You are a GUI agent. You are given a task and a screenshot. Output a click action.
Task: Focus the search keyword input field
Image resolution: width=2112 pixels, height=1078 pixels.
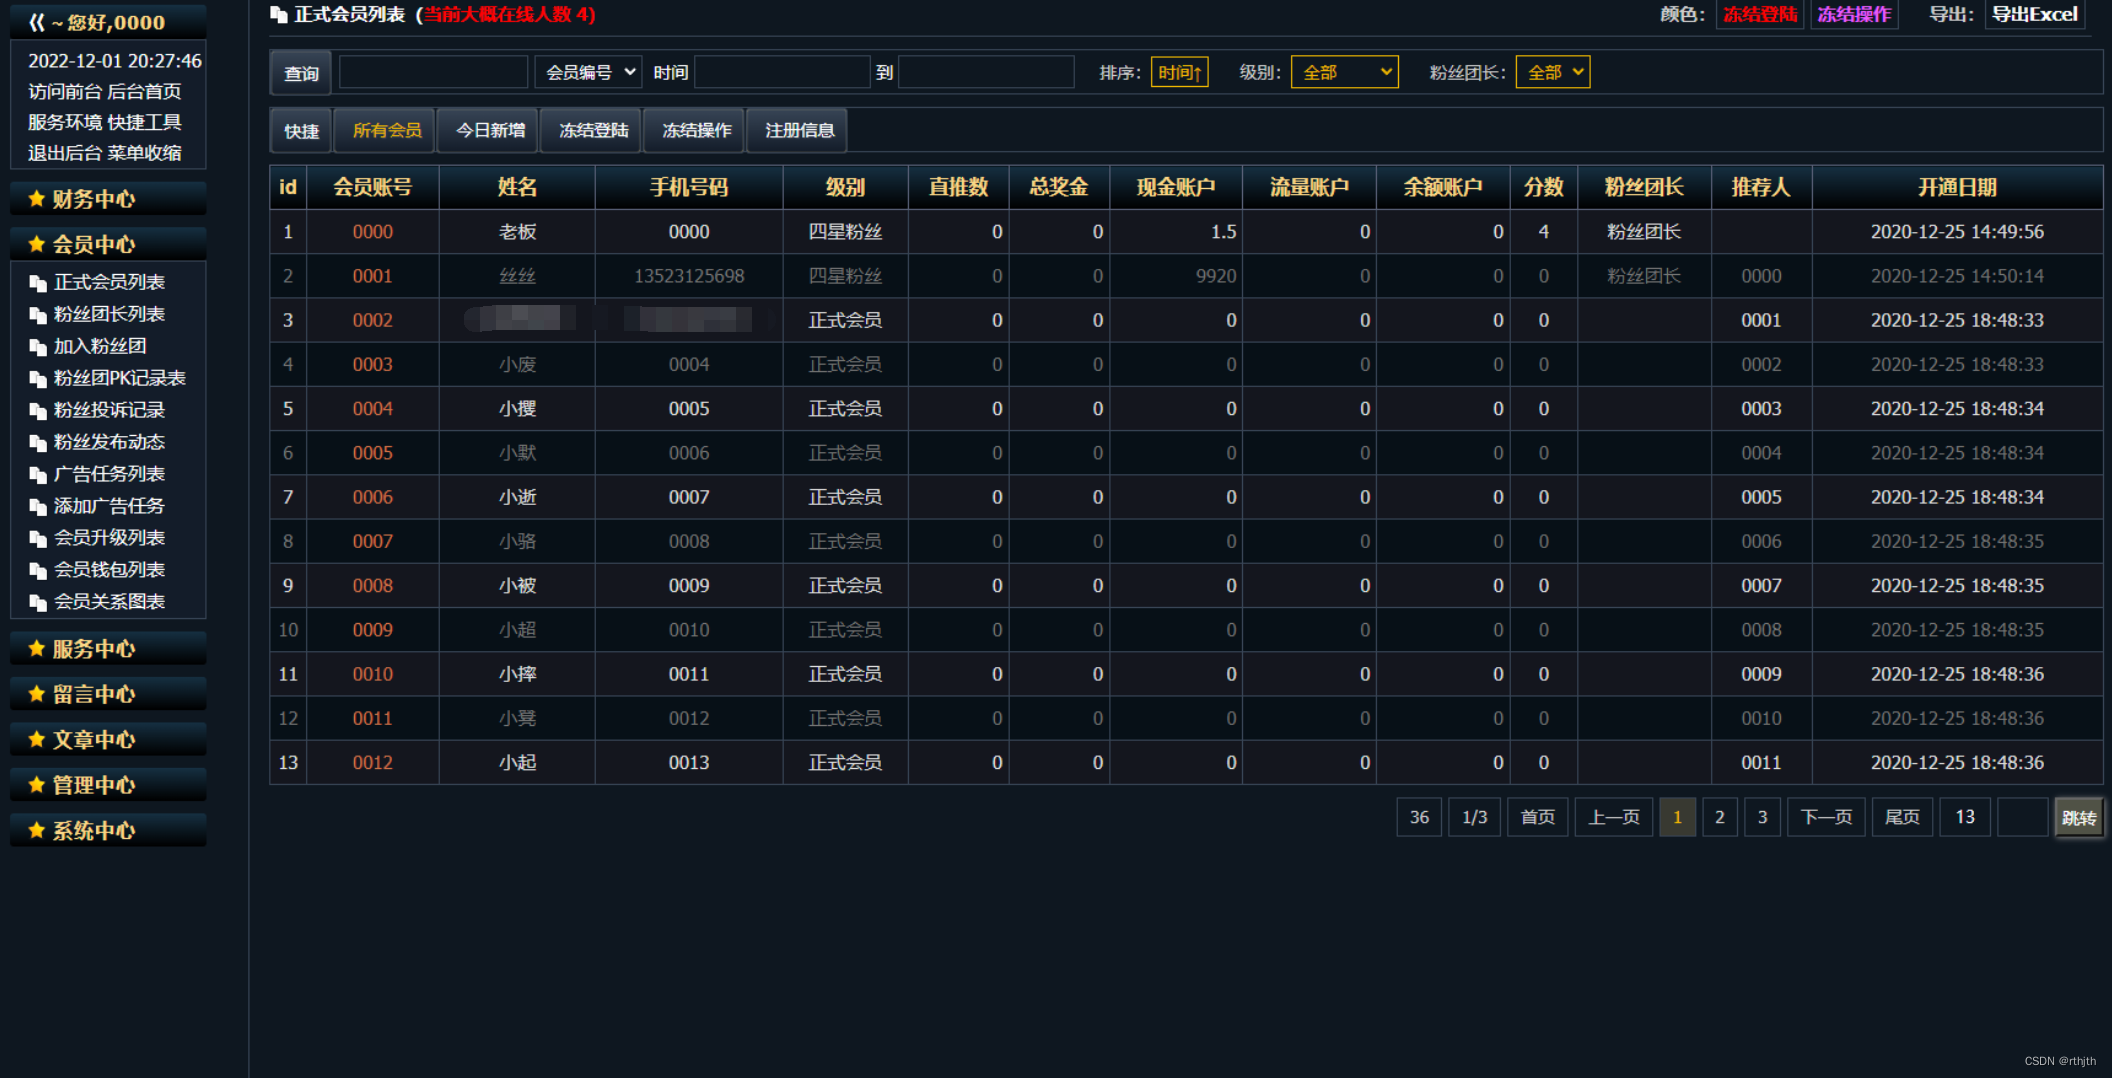point(433,72)
